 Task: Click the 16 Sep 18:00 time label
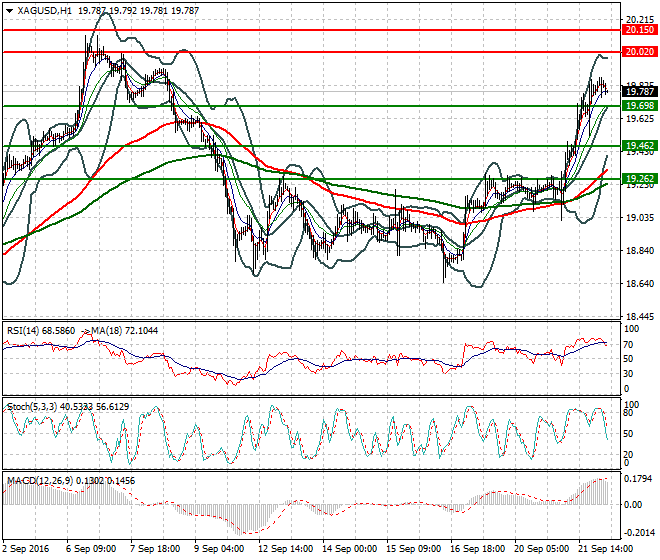click(x=477, y=549)
